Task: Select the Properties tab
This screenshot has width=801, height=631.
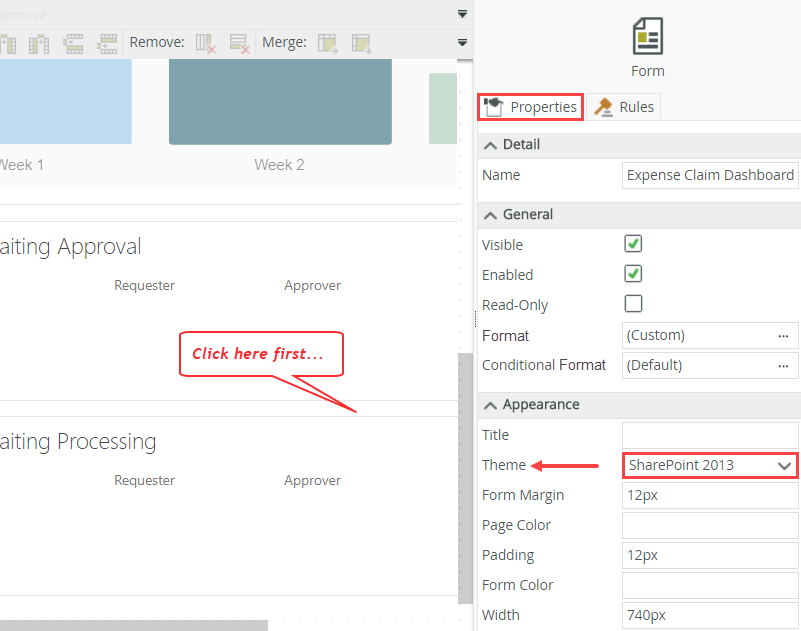Action: pyautogui.click(x=531, y=107)
